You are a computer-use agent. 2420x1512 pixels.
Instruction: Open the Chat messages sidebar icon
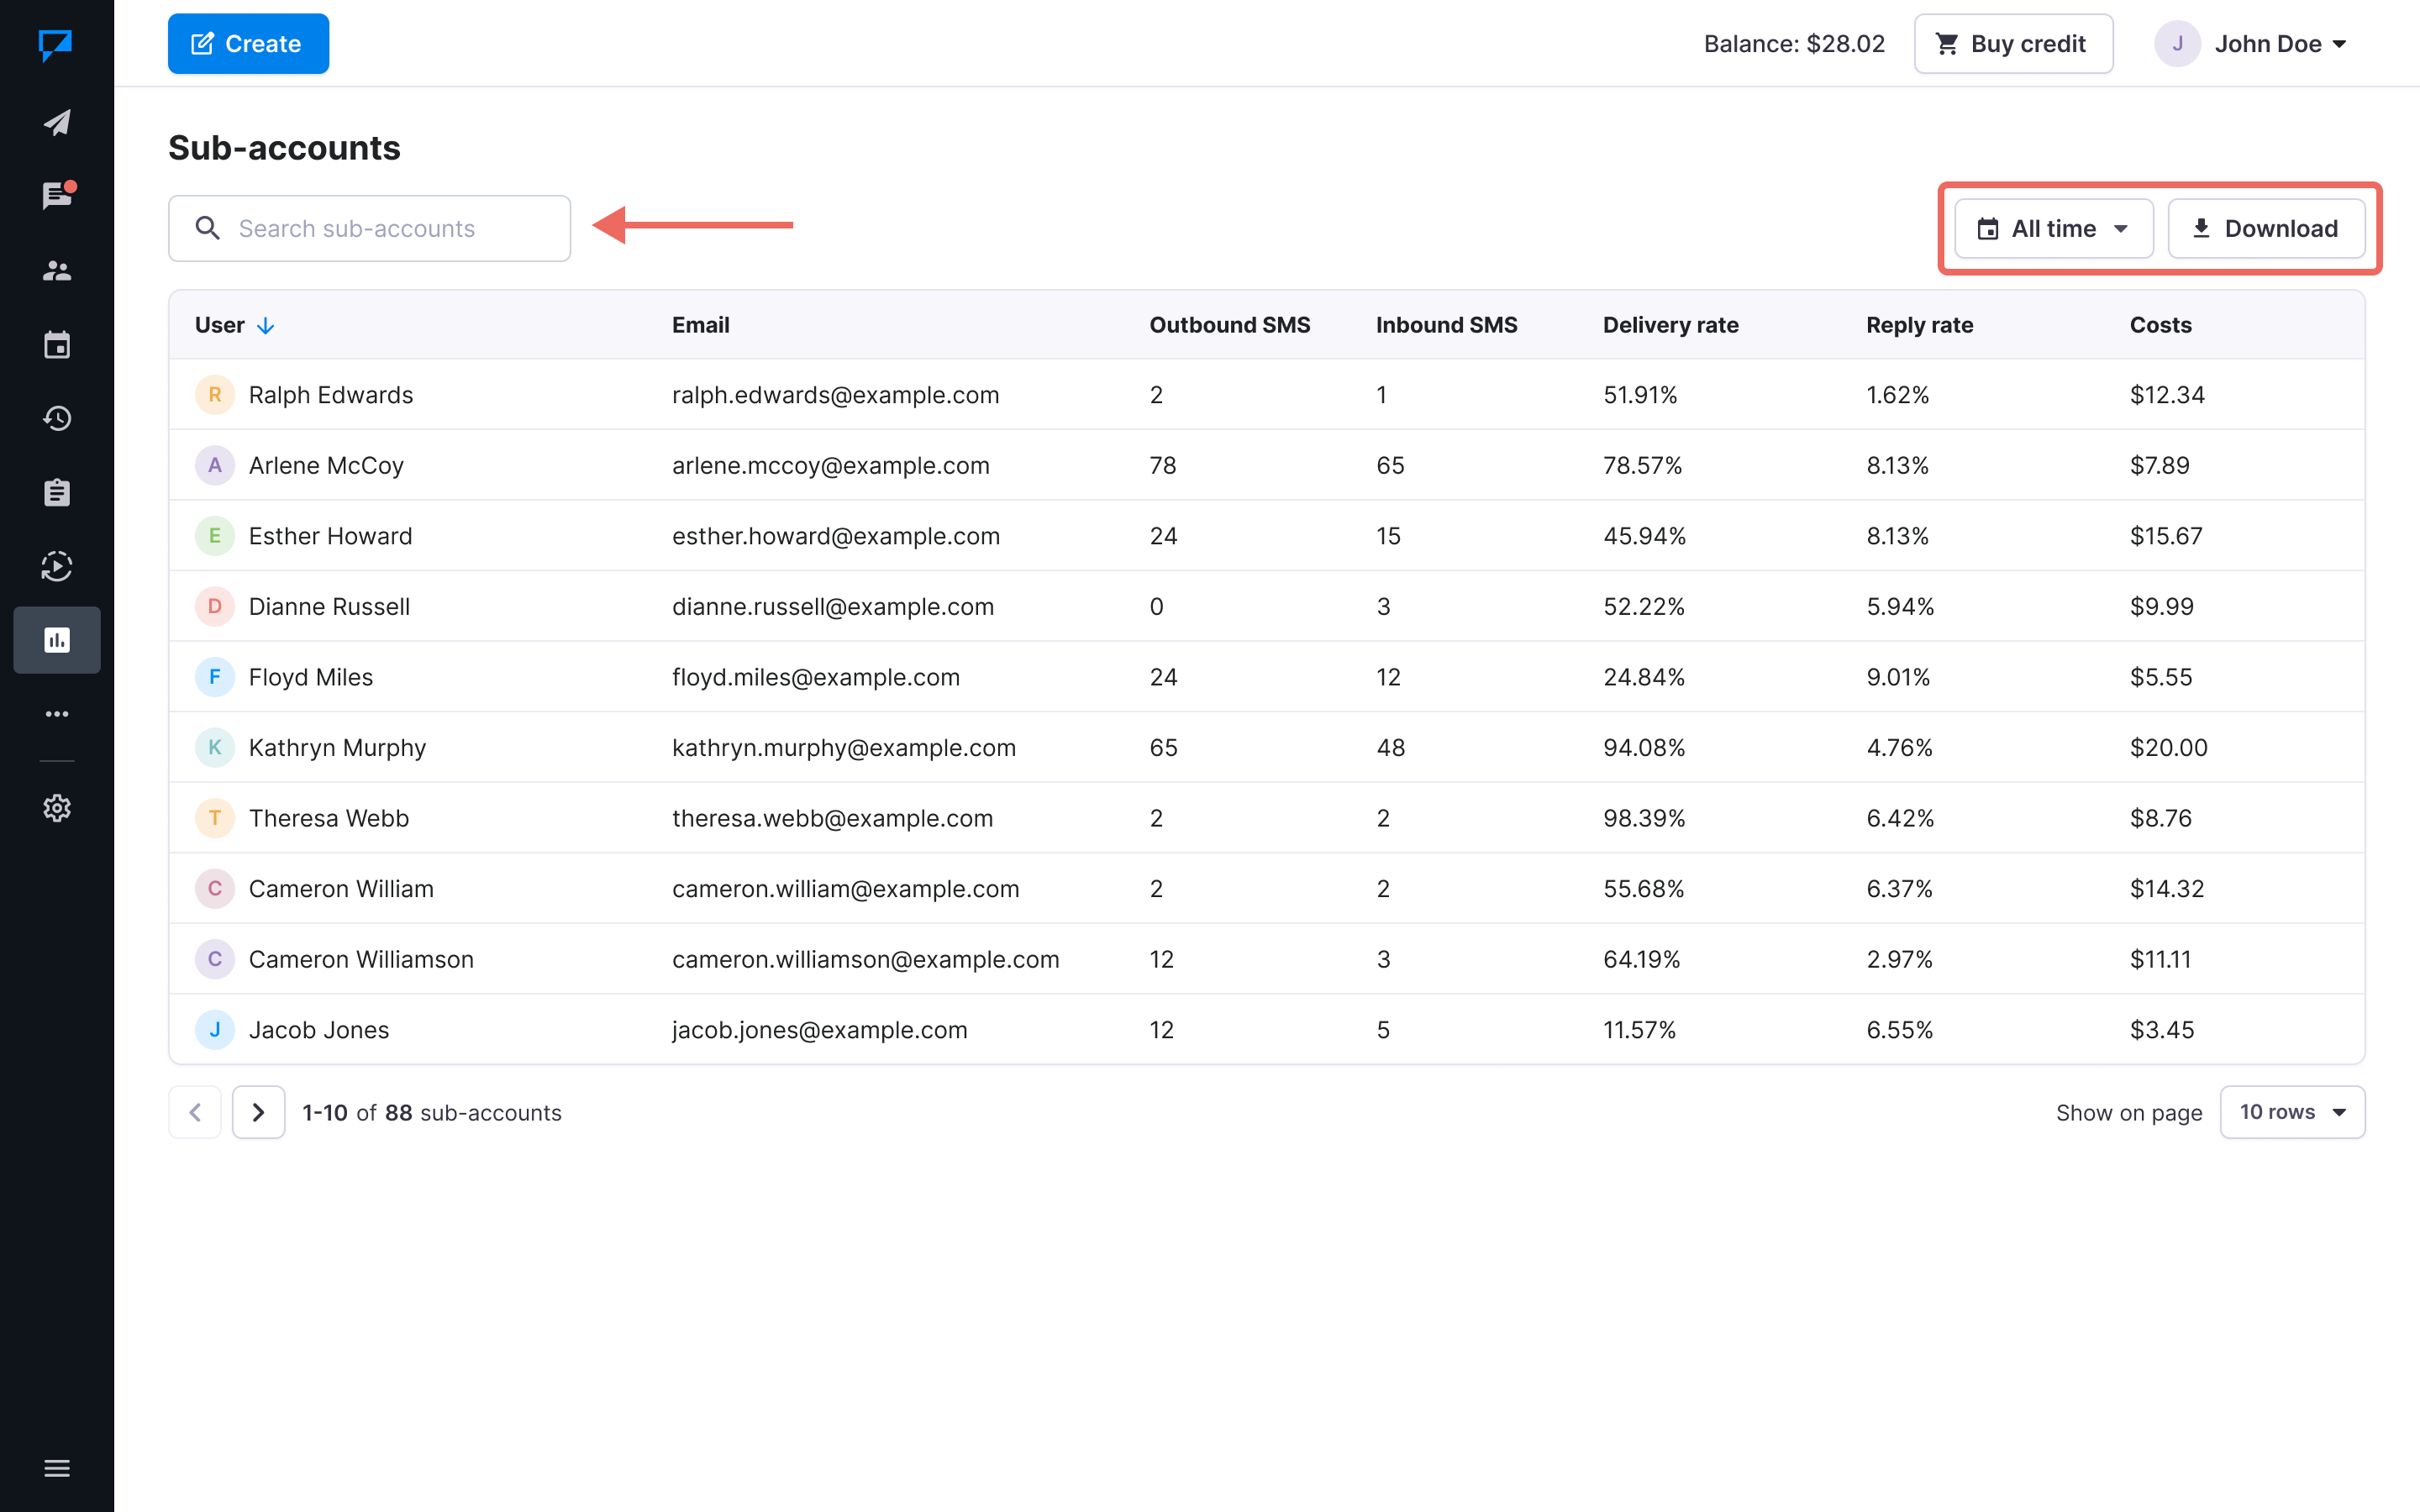coord(57,196)
